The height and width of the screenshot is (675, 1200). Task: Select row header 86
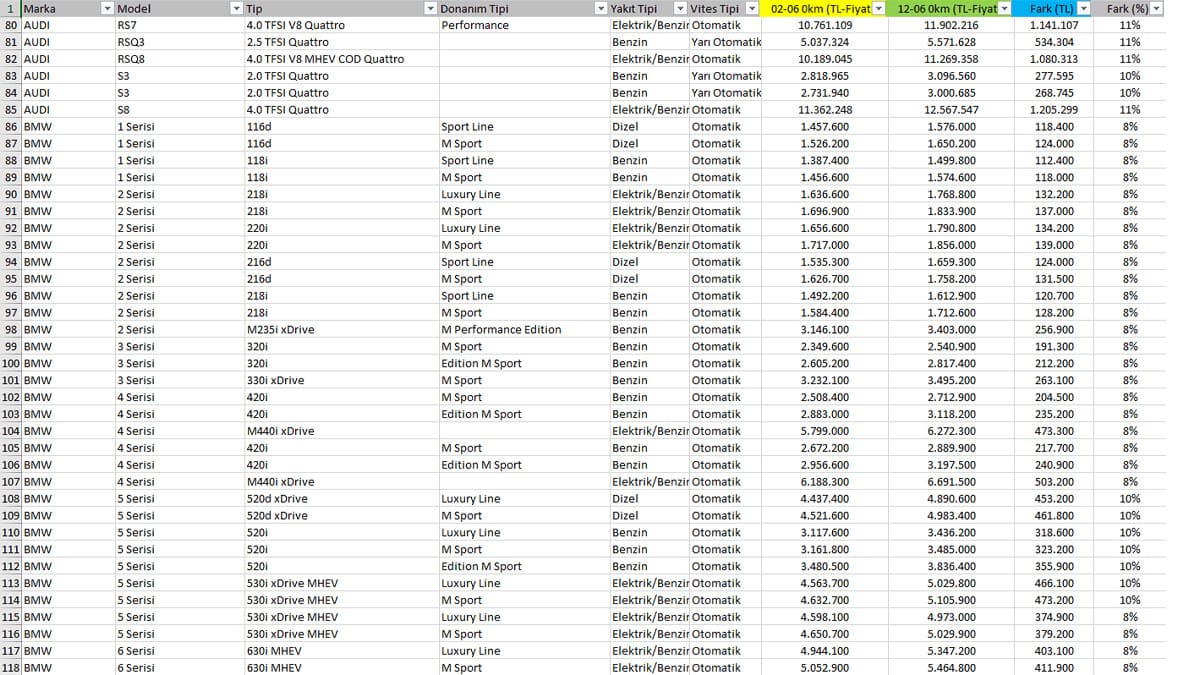(x=10, y=127)
